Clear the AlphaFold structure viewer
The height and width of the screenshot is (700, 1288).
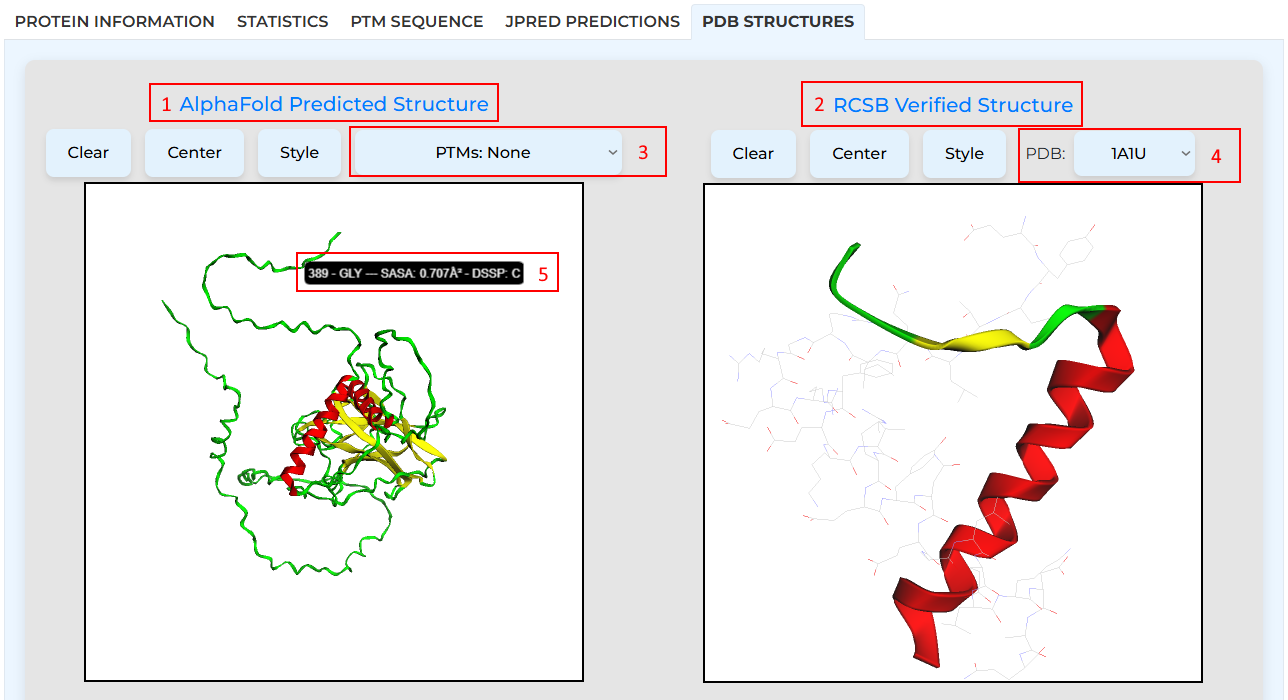click(88, 153)
